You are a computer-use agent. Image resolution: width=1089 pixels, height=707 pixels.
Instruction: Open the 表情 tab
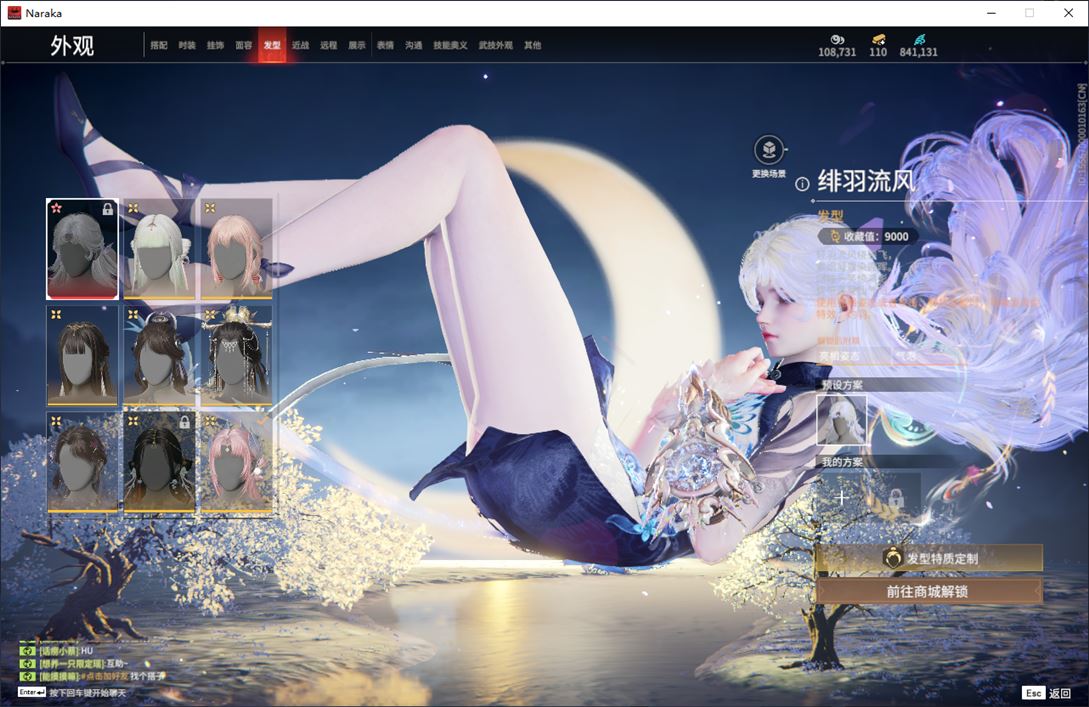[x=385, y=45]
